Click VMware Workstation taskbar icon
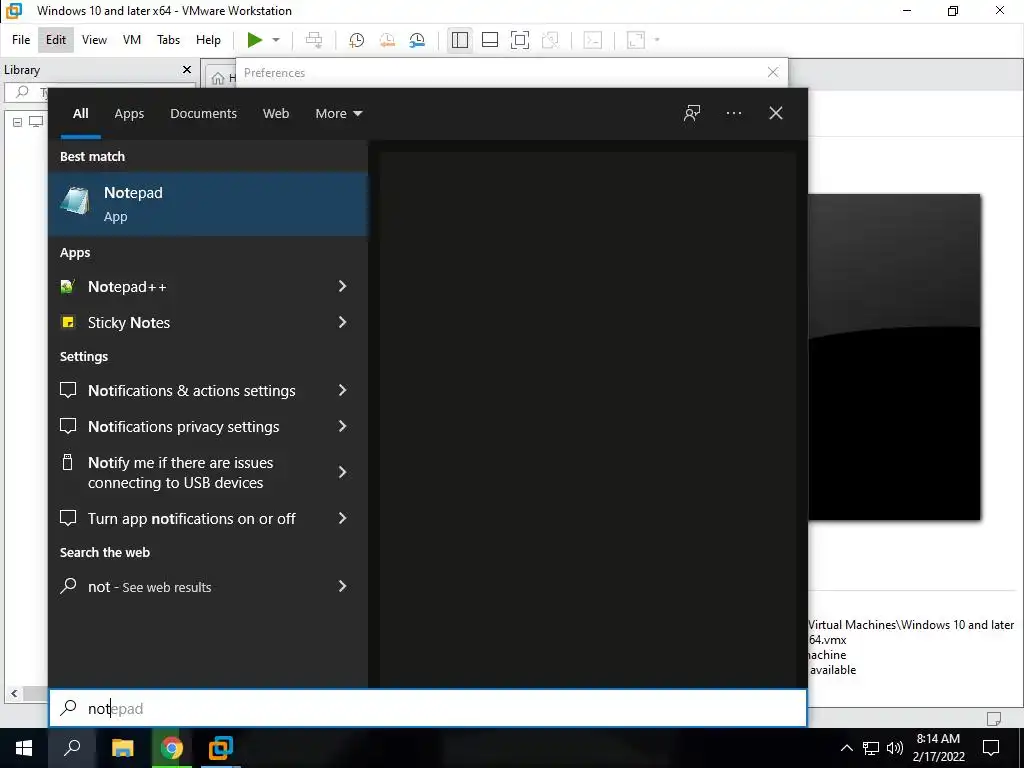1024x768 pixels. (x=221, y=748)
